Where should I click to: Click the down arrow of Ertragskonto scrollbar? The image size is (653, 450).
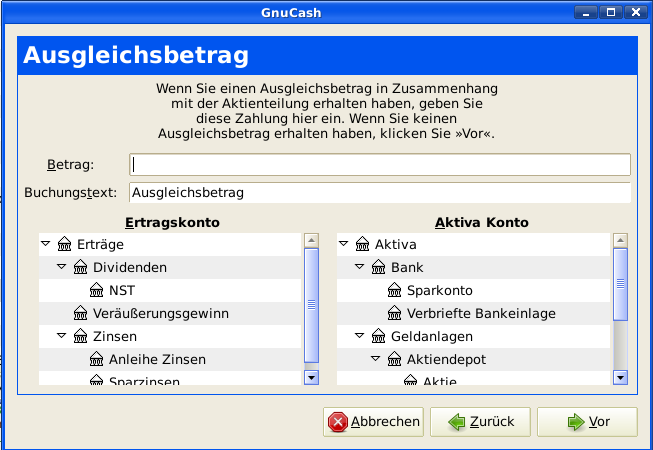310,377
